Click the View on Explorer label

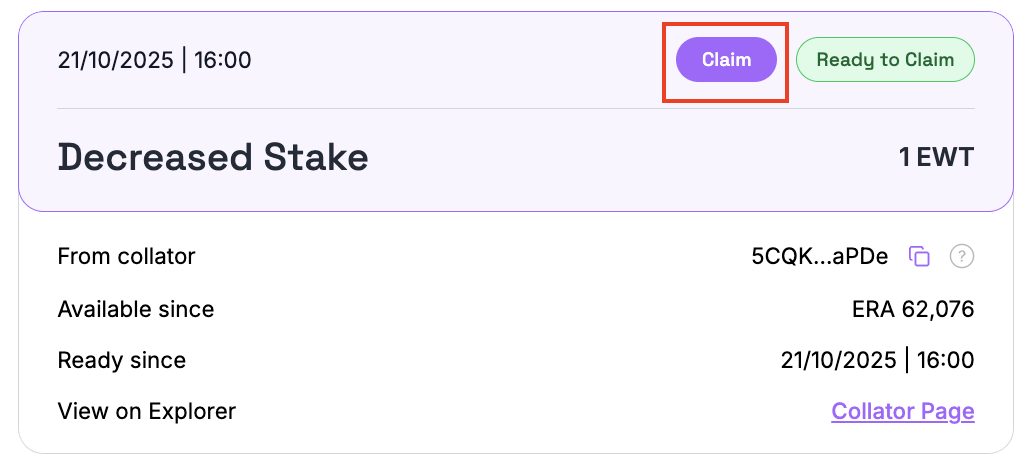(x=147, y=411)
